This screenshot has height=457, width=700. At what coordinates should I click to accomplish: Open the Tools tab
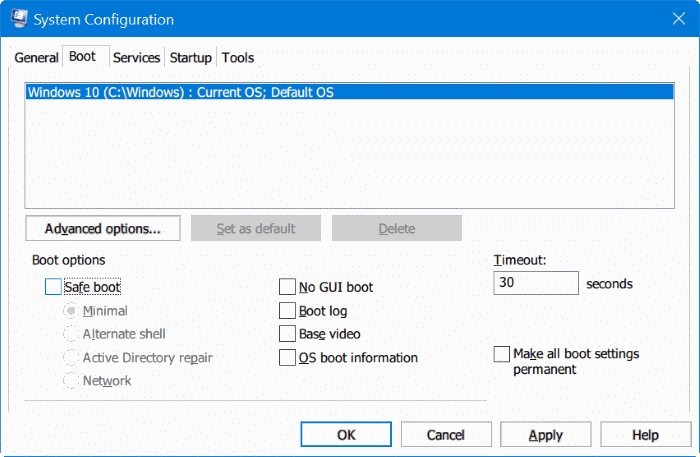pyautogui.click(x=238, y=58)
